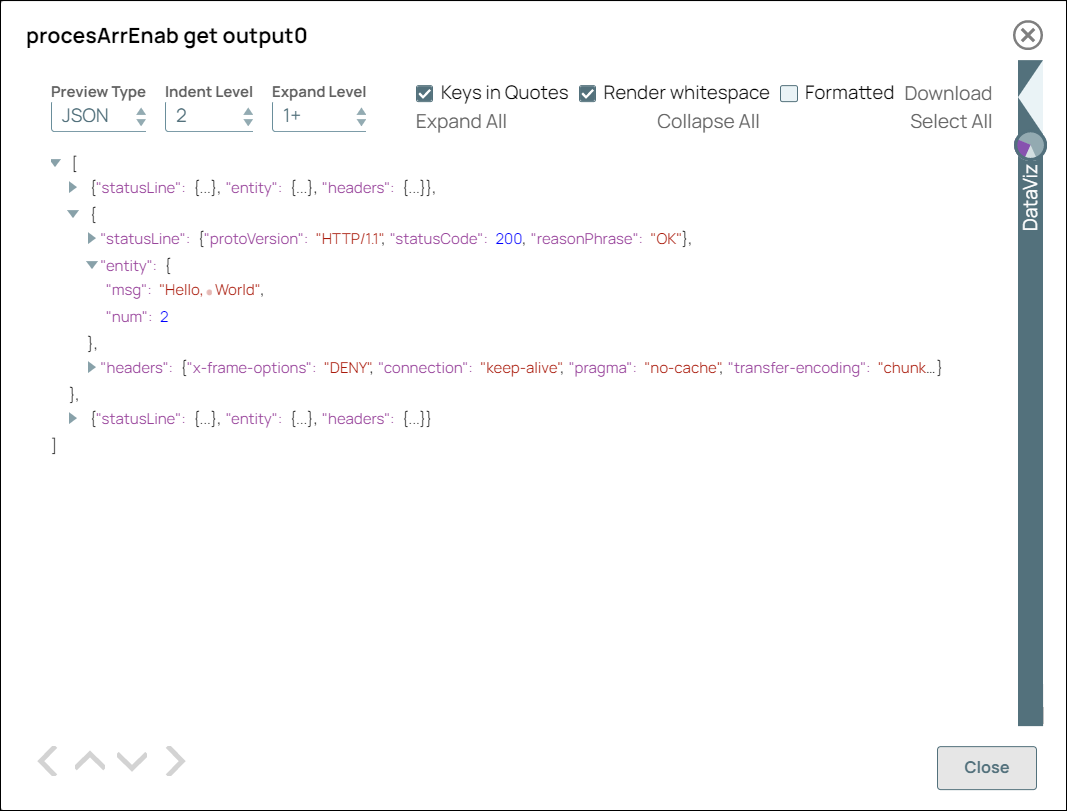The width and height of the screenshot is (1067, 811).
Task: Click the Select All option
Action: click(x=950, y=121)
